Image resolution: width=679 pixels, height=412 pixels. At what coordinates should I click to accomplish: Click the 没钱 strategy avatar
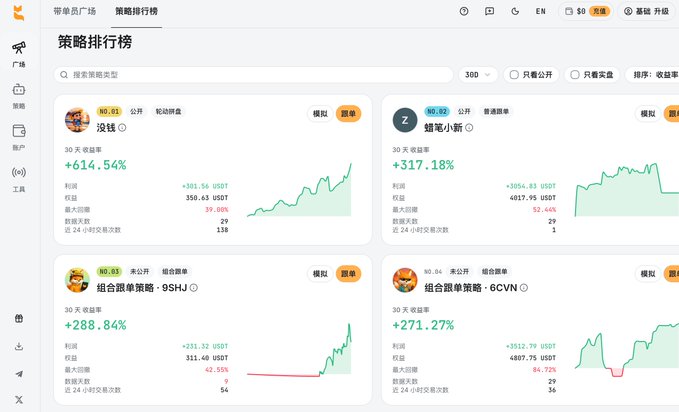[77, 120]
